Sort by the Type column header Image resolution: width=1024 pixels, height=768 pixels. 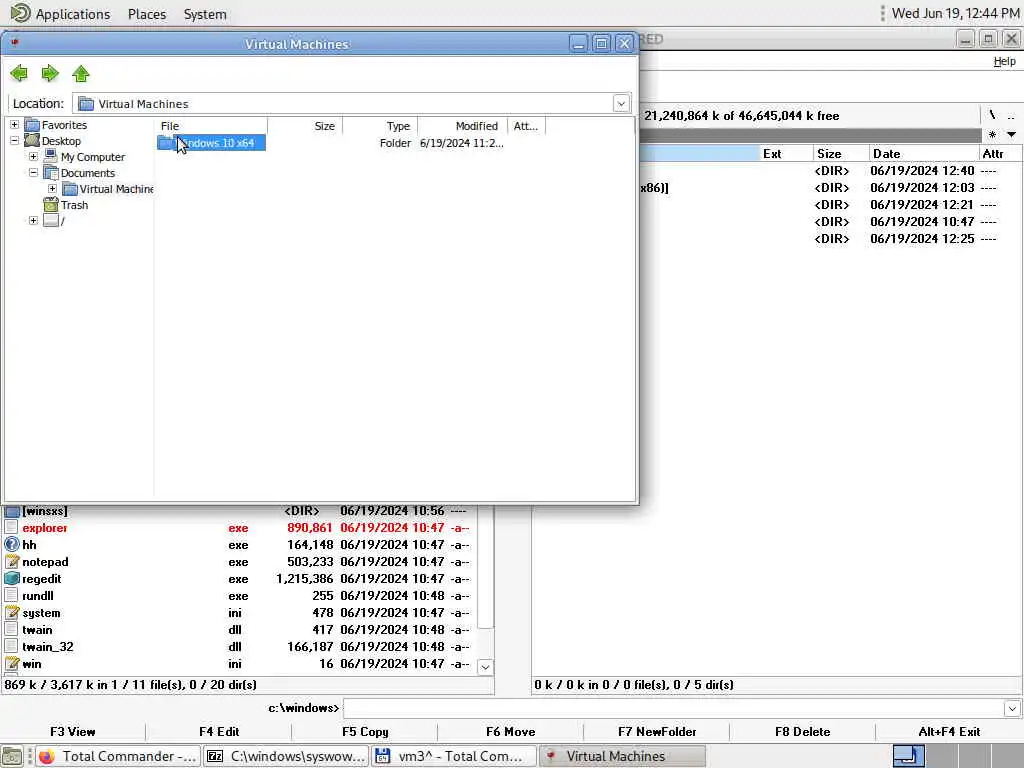tap(380, 125)
